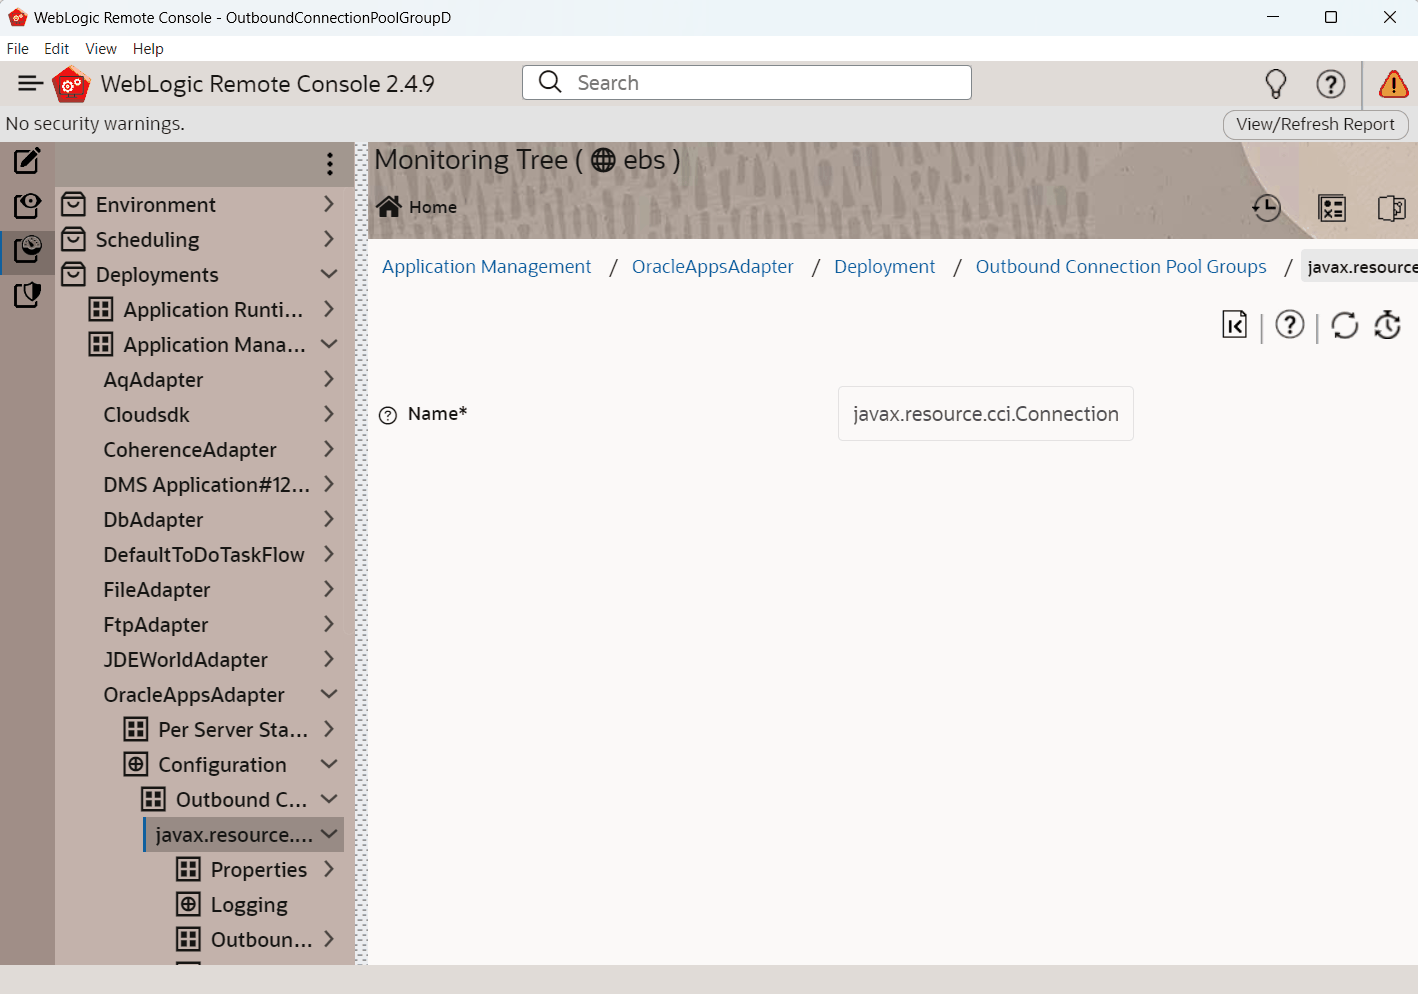Image resolution: width=1418 pixels, height=994 pixels.
Task: Collapse the OracleAppsAdapter chevron
Action: 329,694
